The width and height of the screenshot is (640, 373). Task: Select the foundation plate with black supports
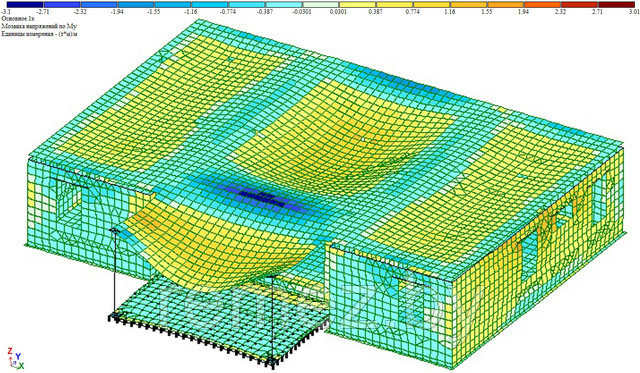[x=218, y=322]
